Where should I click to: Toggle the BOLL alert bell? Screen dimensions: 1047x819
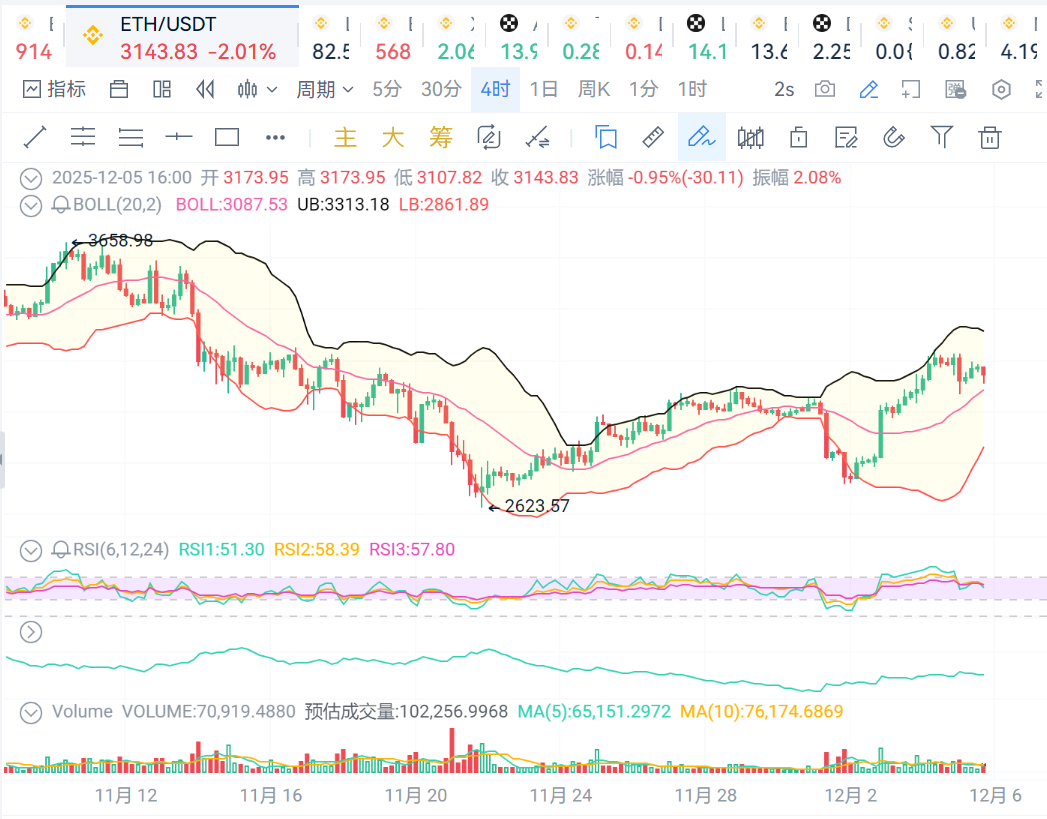(x=60, y=205)
